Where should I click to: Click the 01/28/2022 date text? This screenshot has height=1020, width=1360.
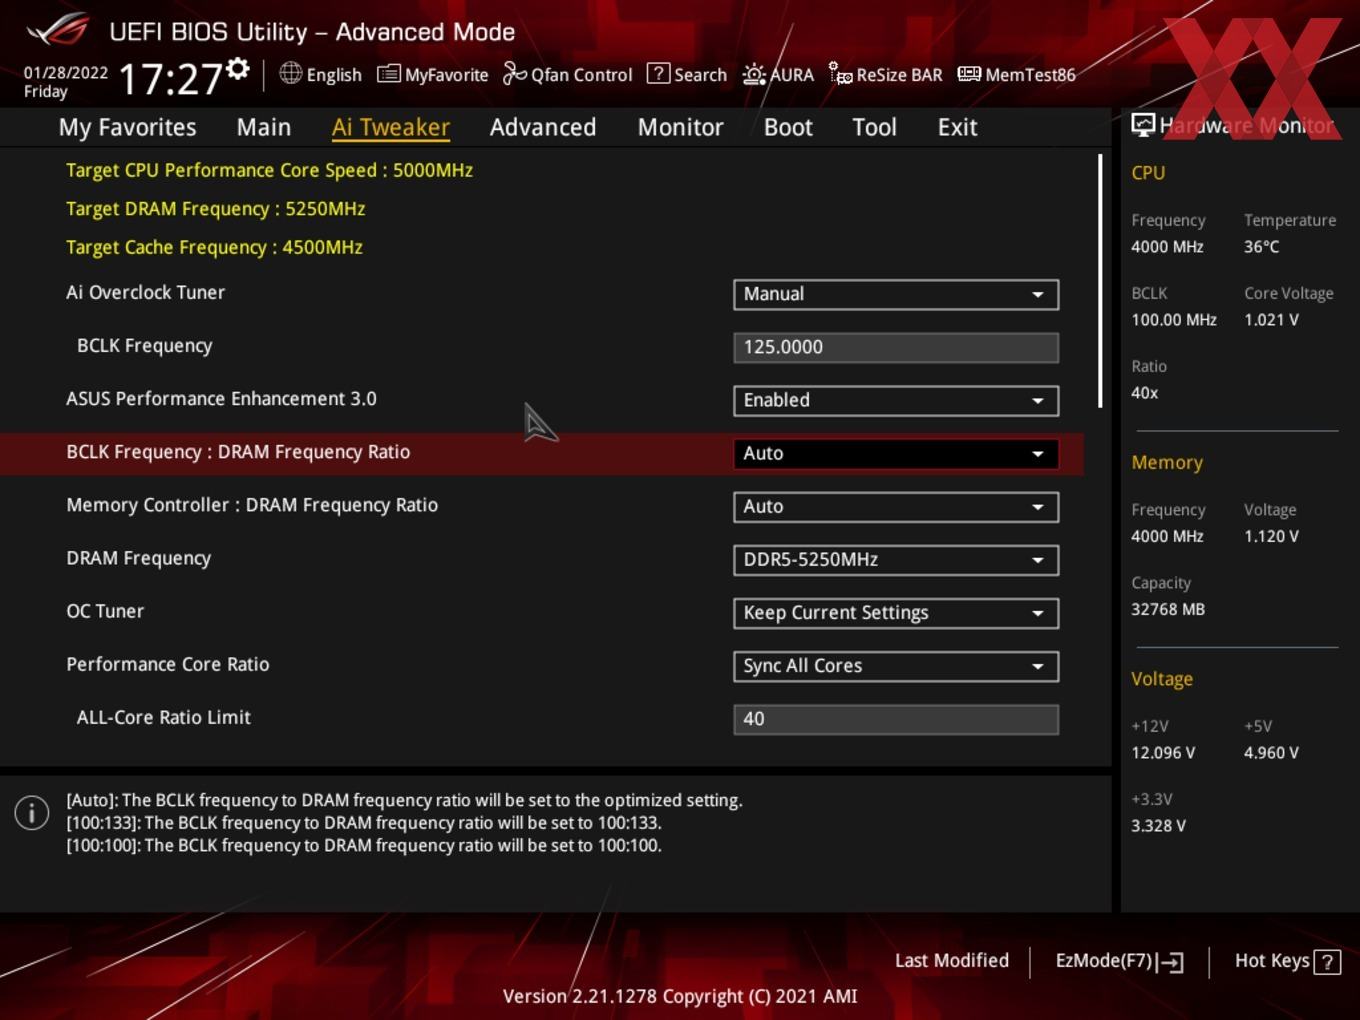point(66,72)
